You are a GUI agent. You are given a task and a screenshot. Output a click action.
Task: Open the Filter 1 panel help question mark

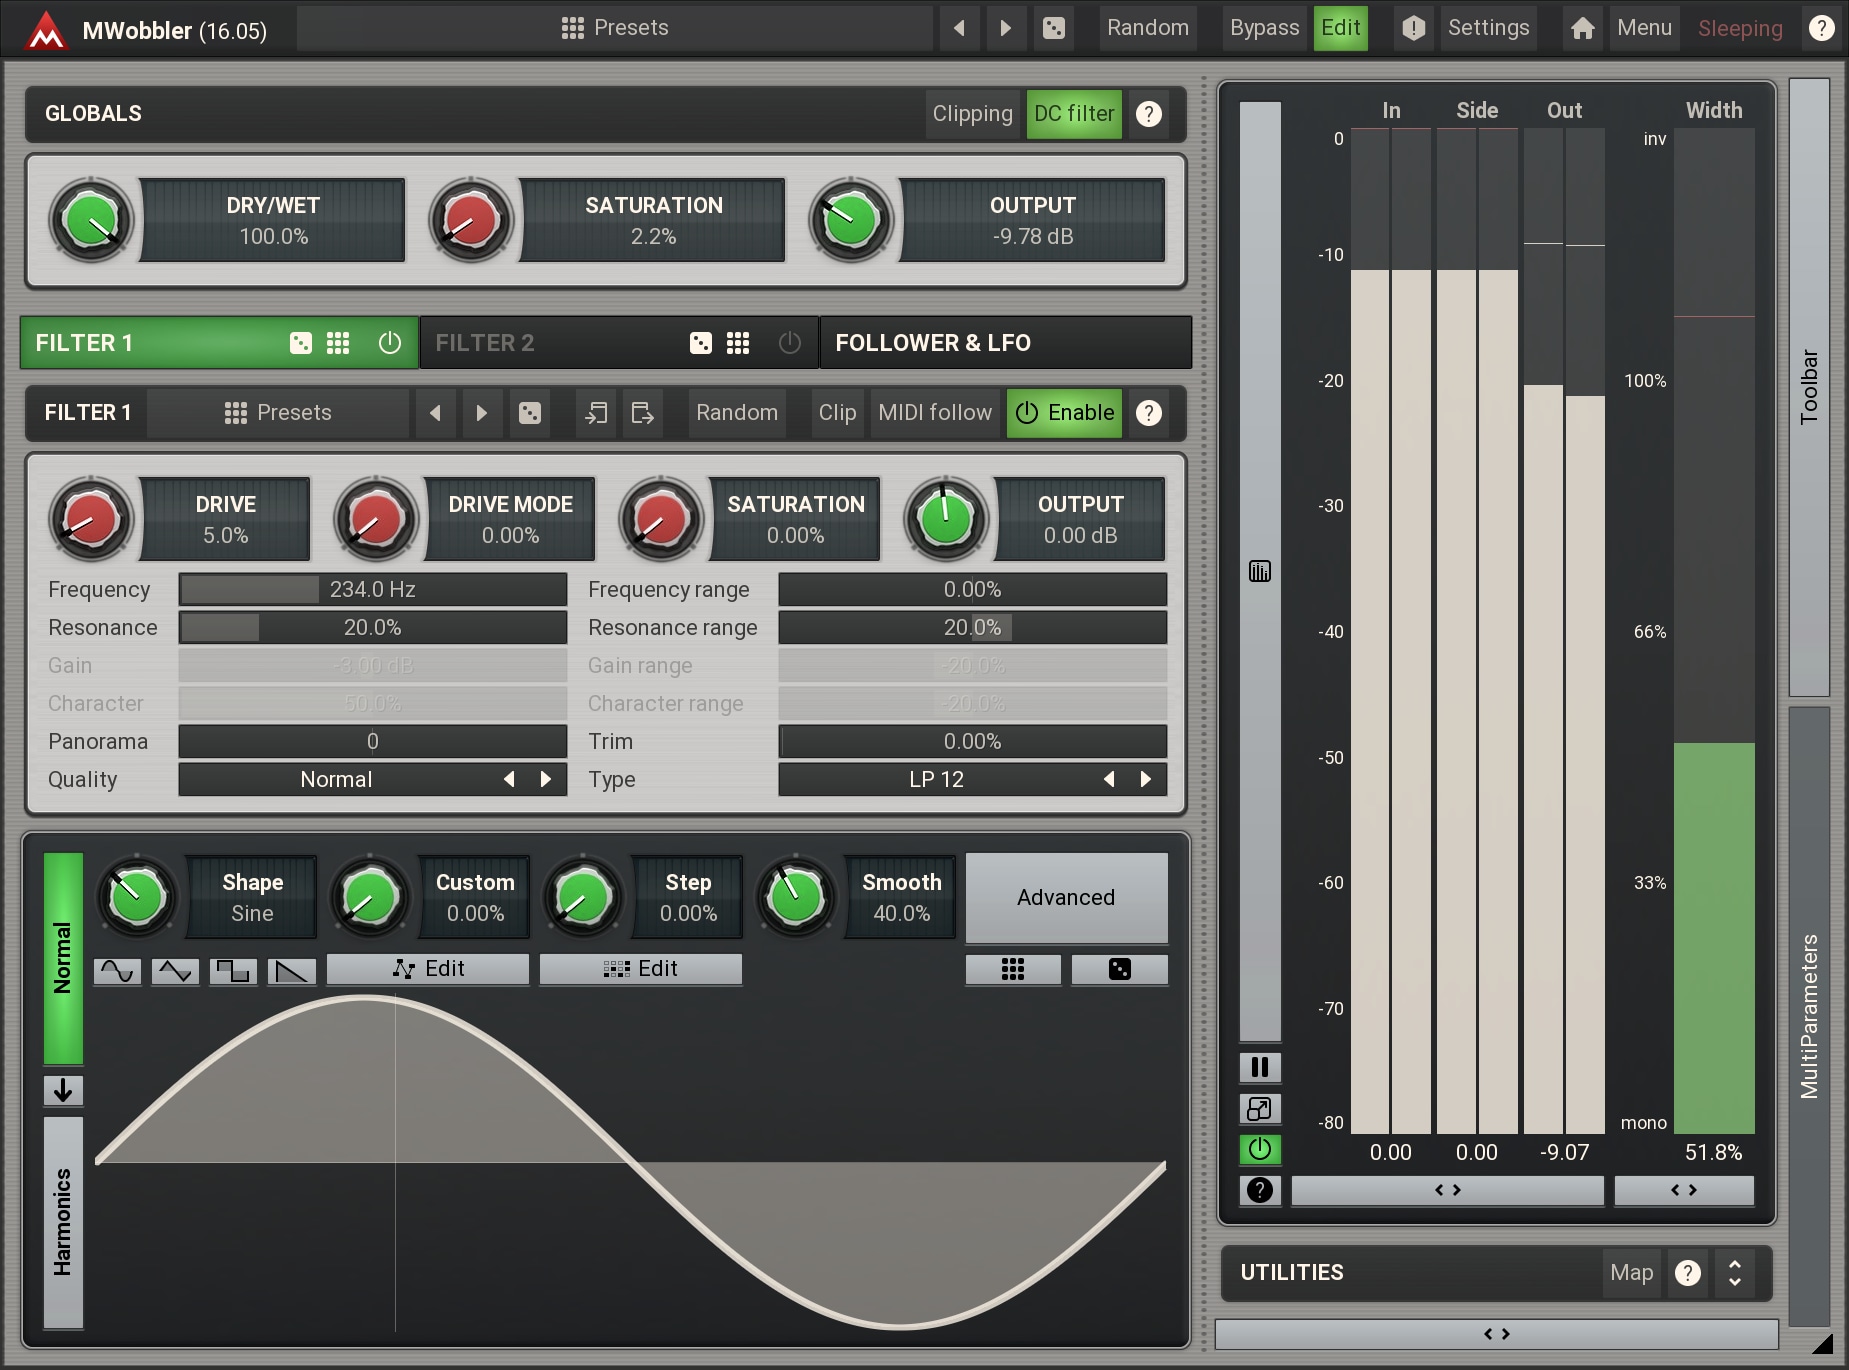tap(1149, 413)
